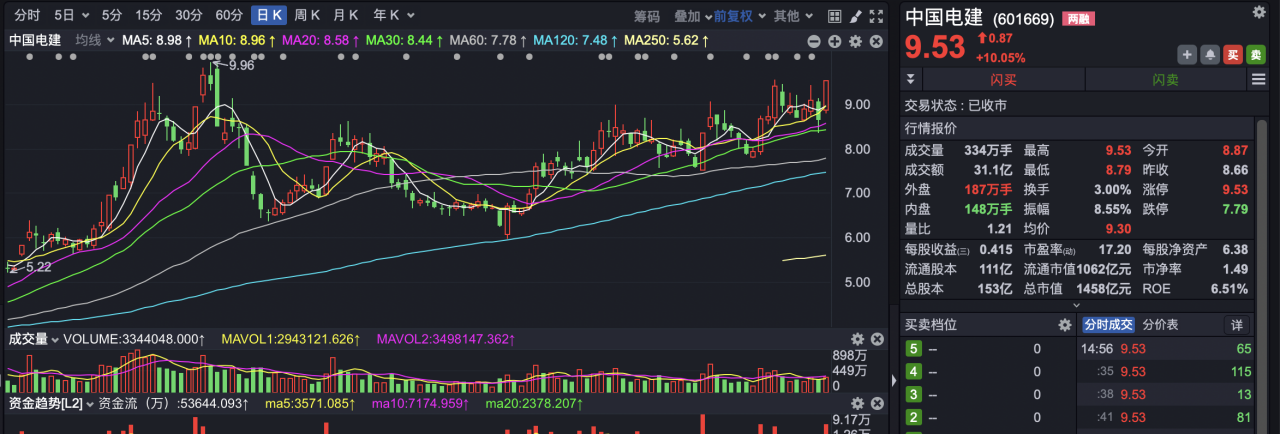Zoom out K-line chart with minus icon
Viewport: 1280px width, 434px height.
(x=813, y=41)
